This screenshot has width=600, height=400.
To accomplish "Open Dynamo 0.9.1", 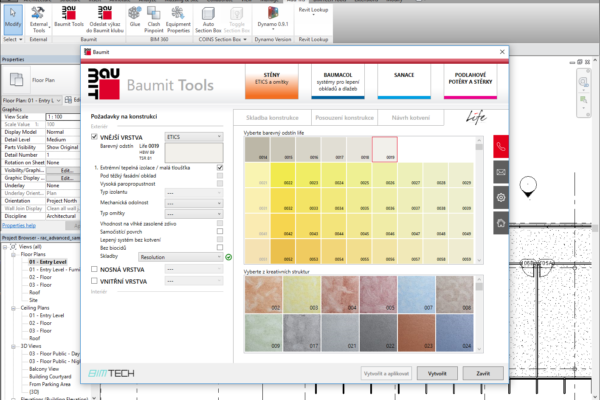I will [273, 18].
